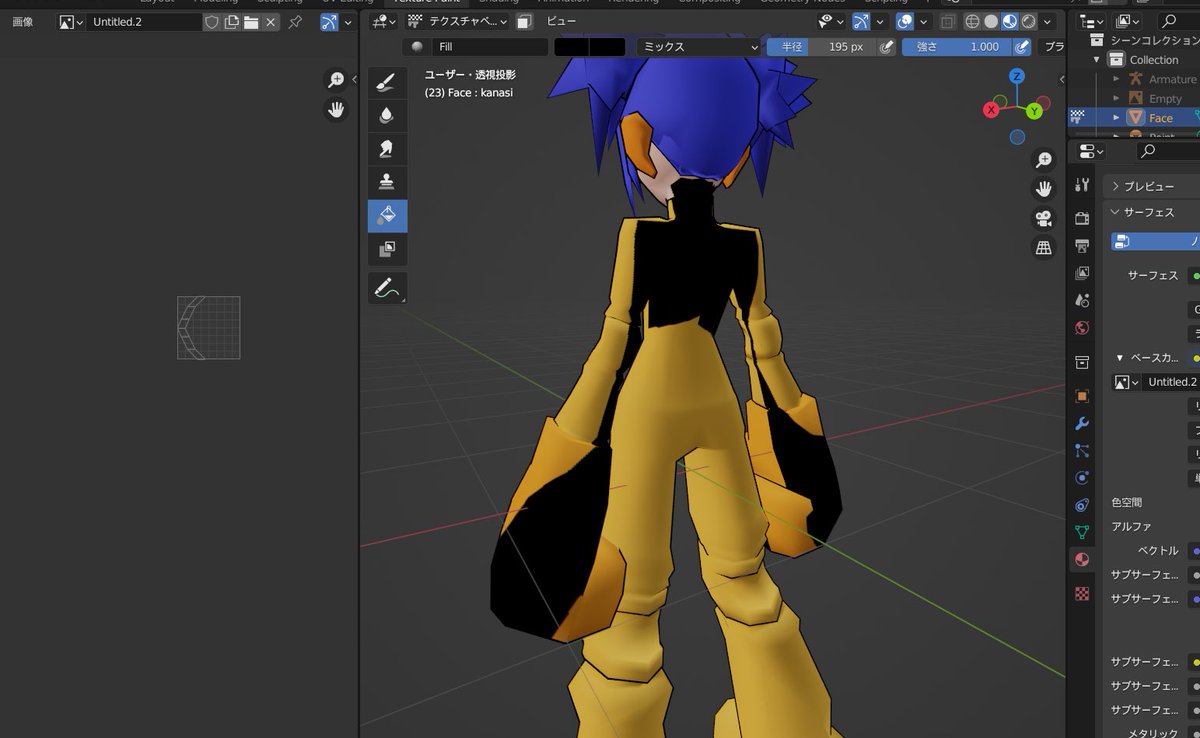Select the Mask tool
The height and width of the screenshot is (738, 1200).
click(x=387, y=249)
